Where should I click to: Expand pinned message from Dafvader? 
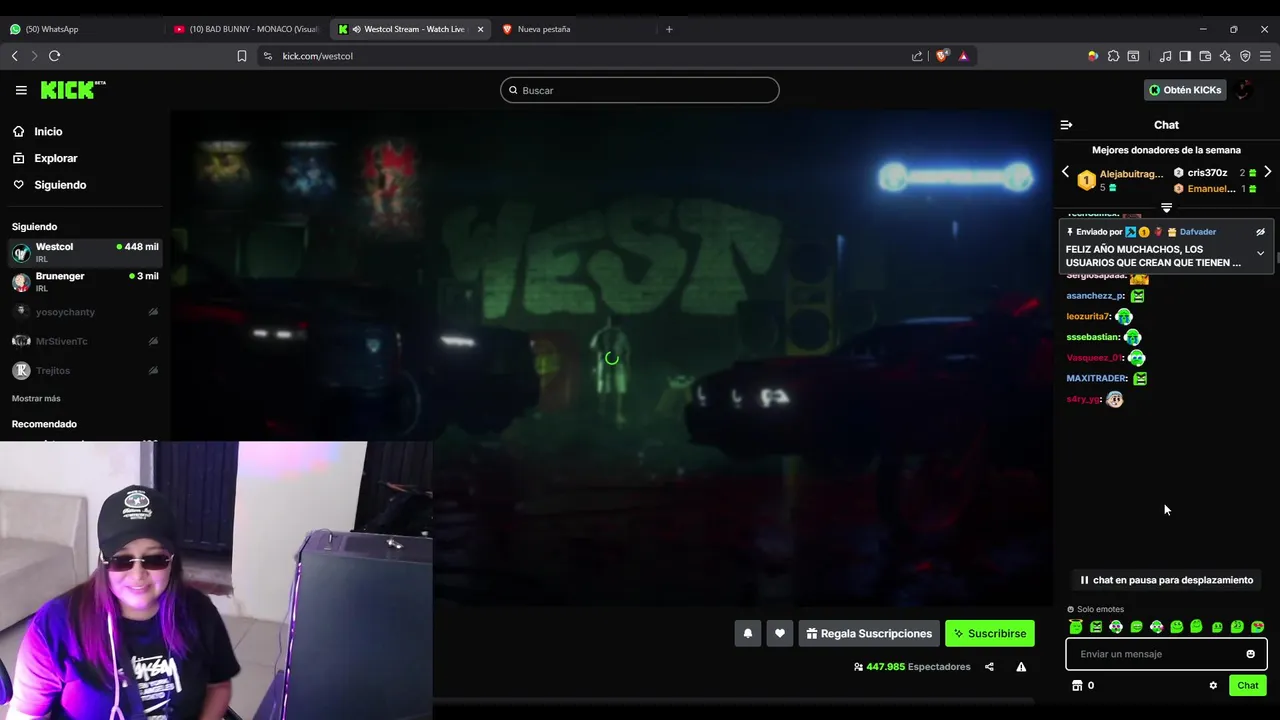(x=1260, y=254)
